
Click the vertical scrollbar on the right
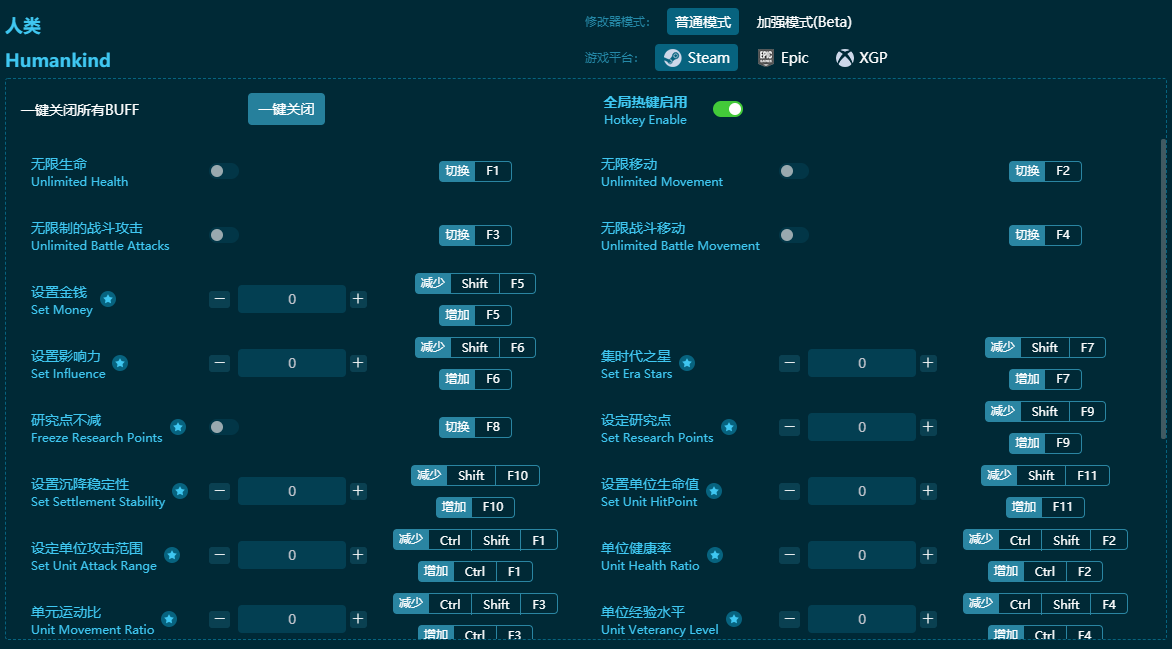click(1163, 288)
